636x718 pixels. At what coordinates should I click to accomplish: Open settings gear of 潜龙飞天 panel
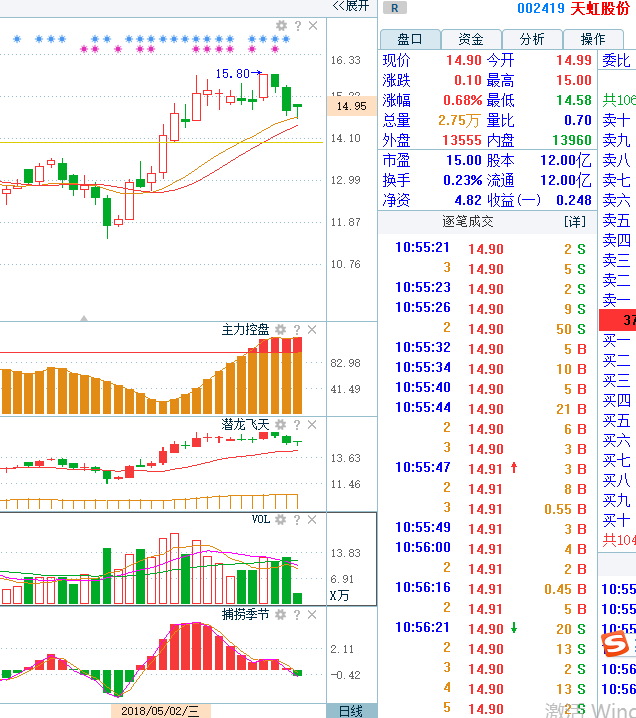pos(281,424)
